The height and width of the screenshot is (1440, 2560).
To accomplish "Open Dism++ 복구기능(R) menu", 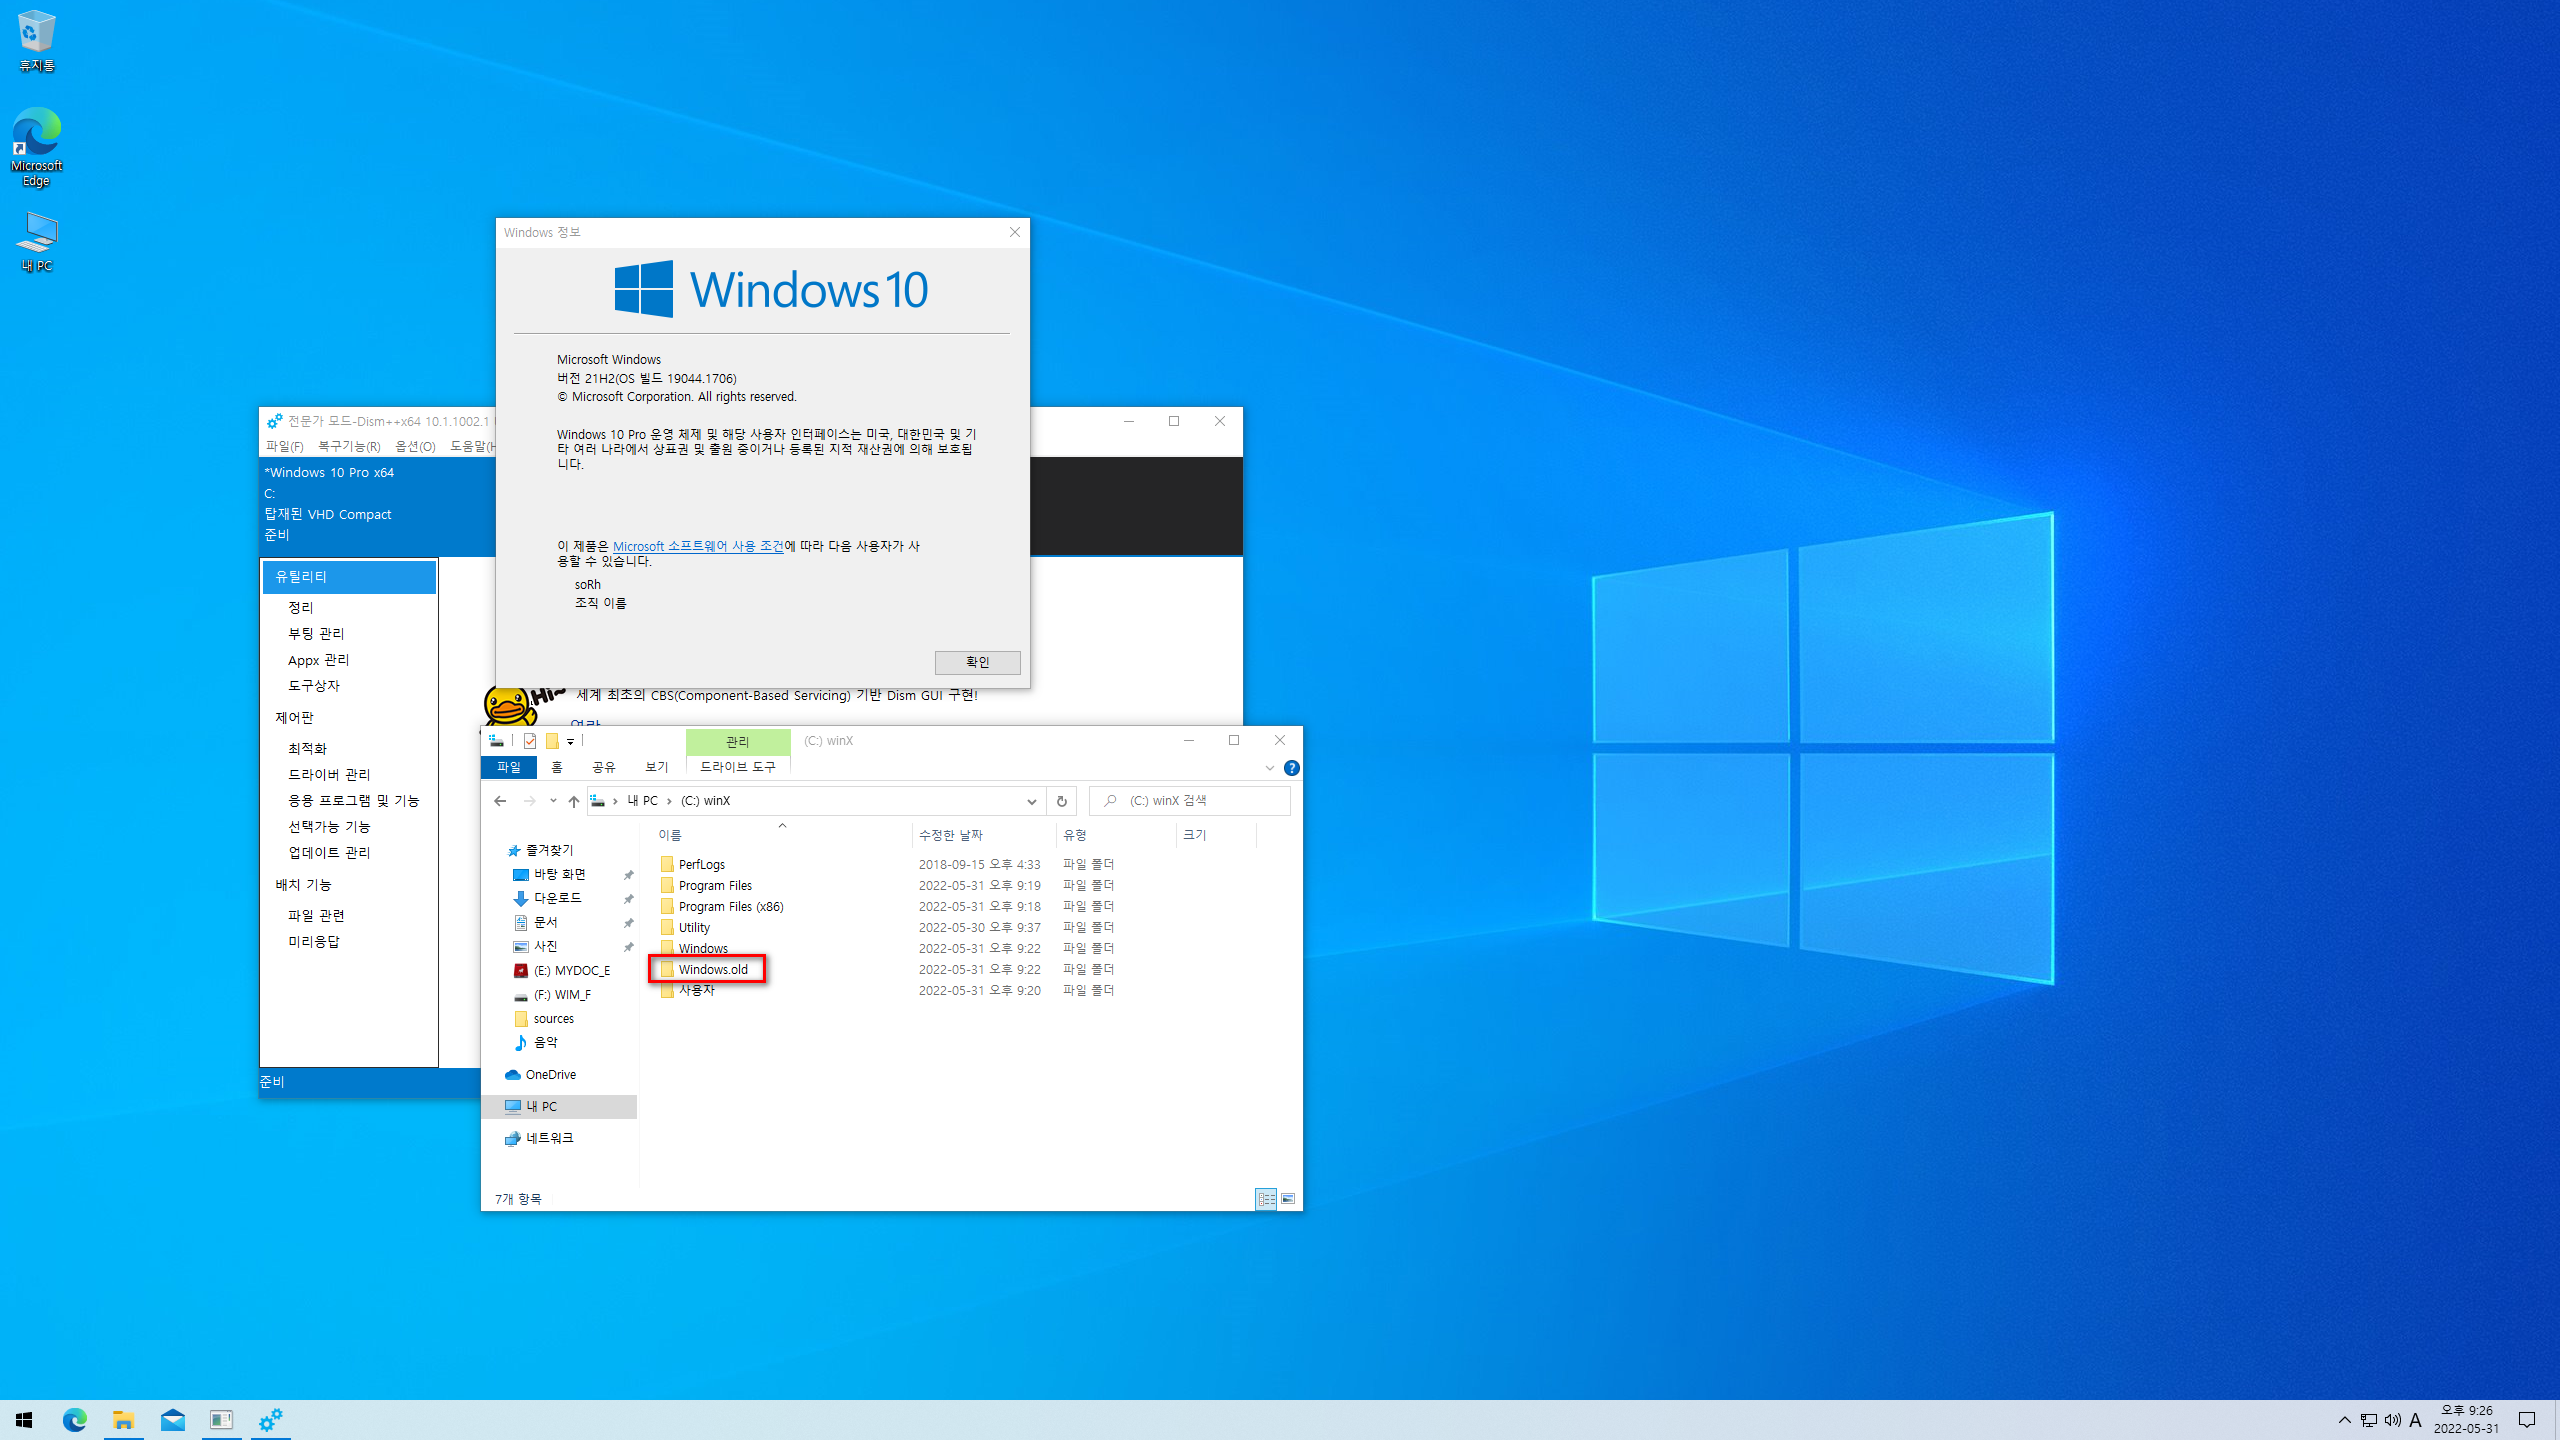I will (348, 446).
